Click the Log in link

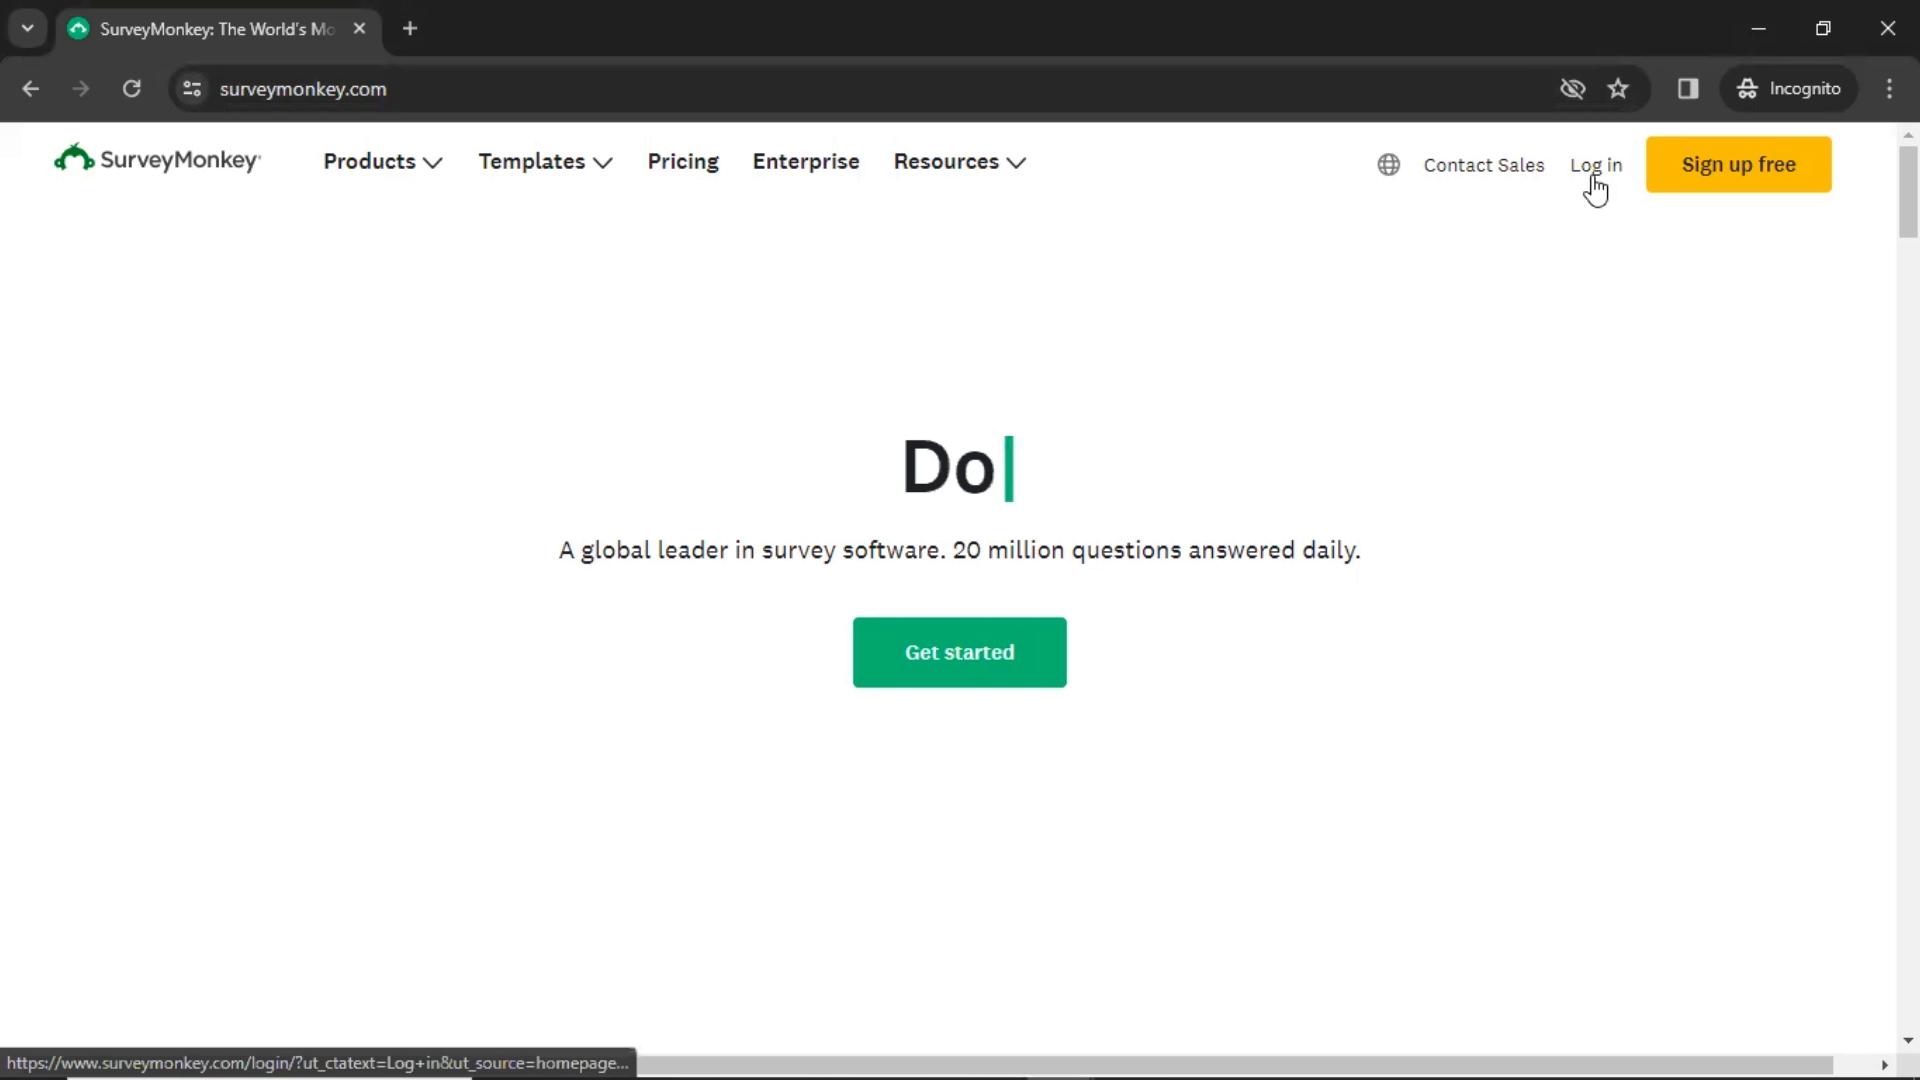pos(1597,165)
